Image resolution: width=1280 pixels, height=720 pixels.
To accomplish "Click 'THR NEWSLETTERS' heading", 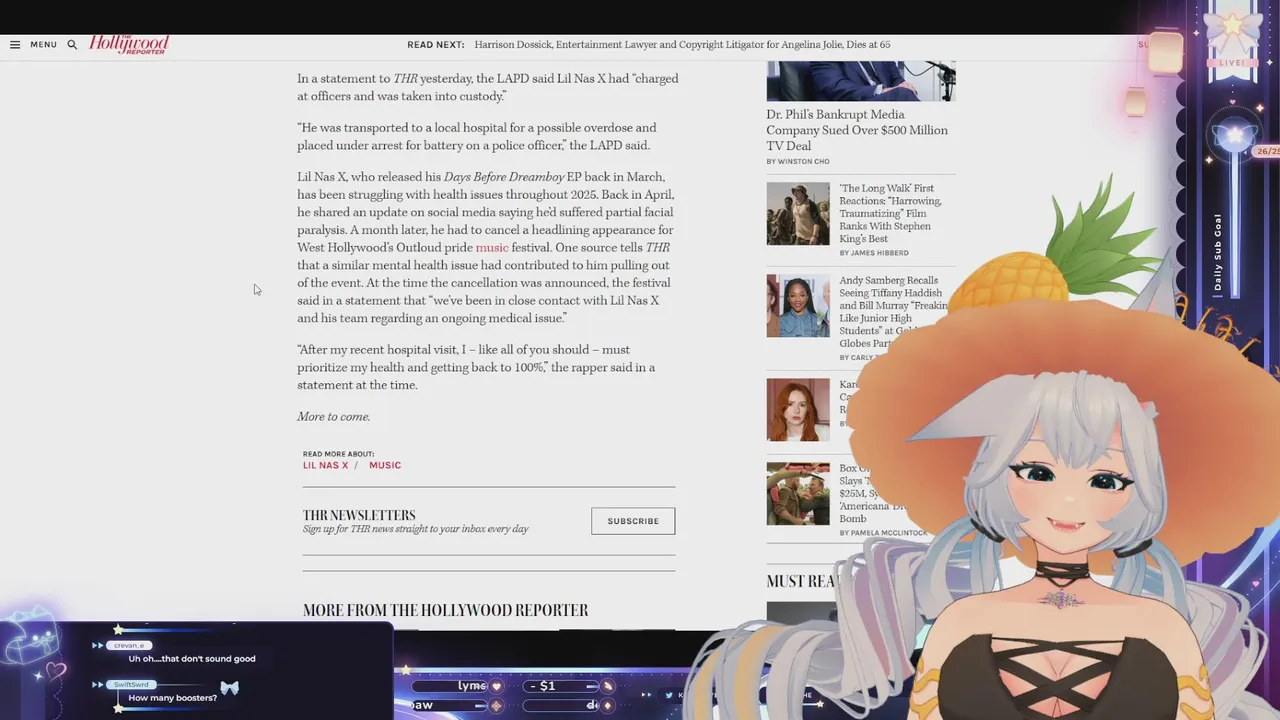I will pos(359,515).
